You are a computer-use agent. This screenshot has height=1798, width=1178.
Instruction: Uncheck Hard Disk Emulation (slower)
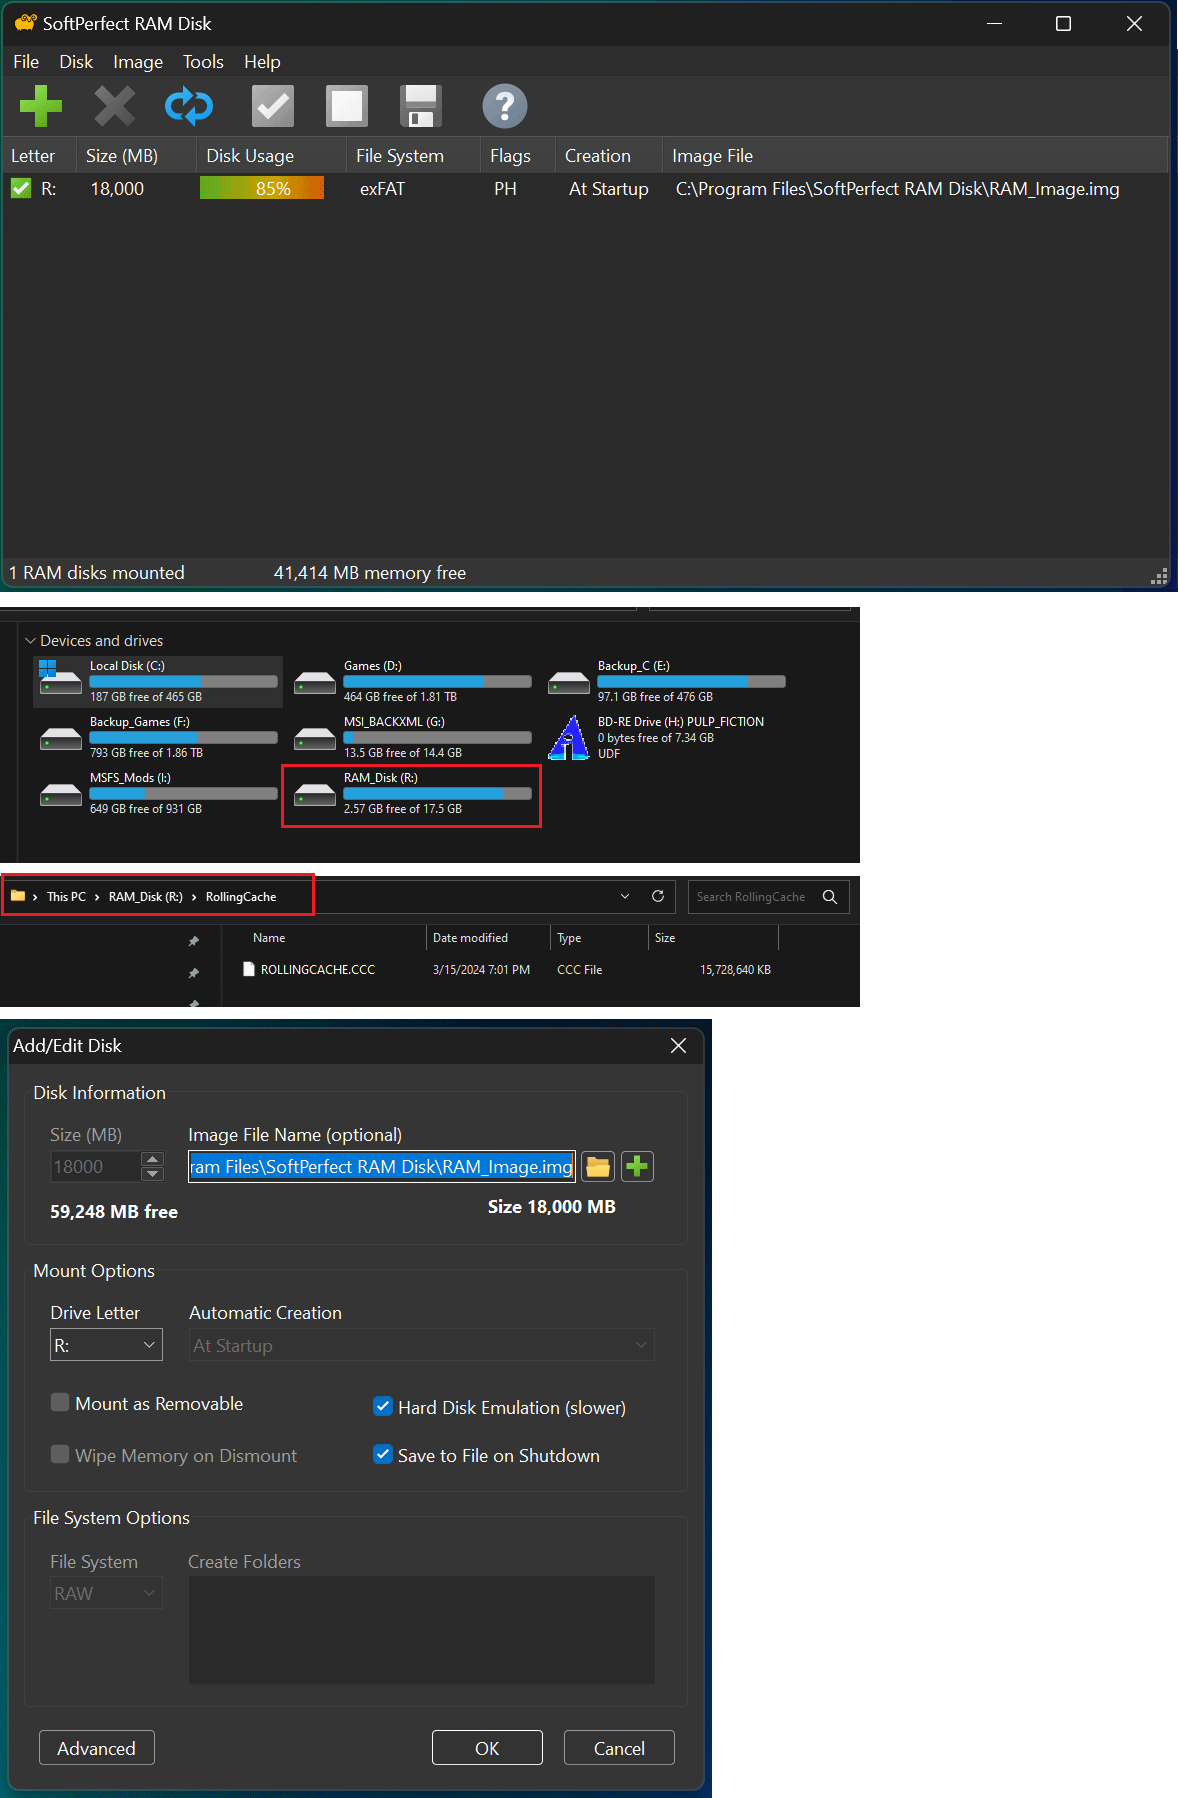coord(383,1406)
